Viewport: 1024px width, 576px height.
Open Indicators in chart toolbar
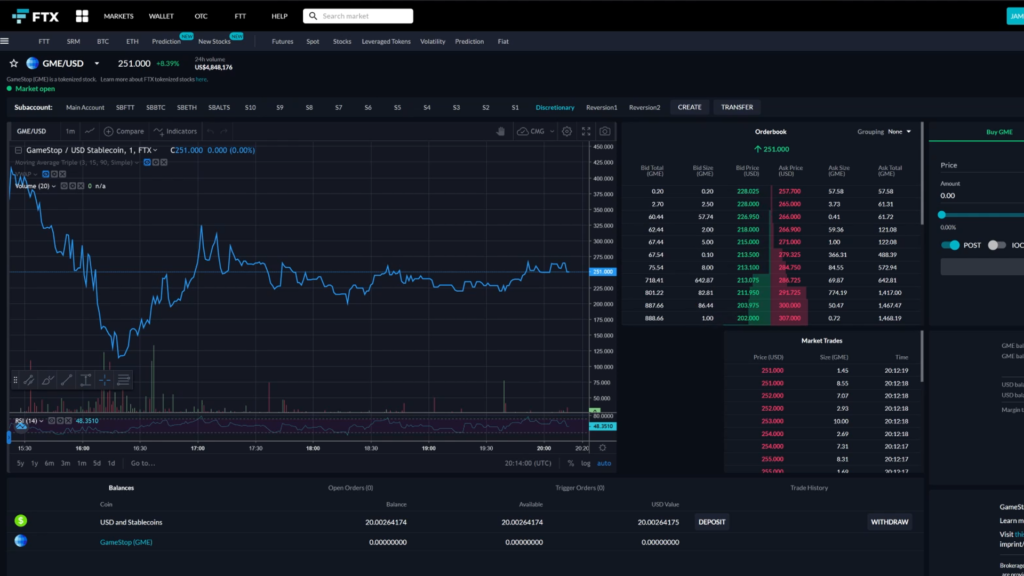(175, 131)
